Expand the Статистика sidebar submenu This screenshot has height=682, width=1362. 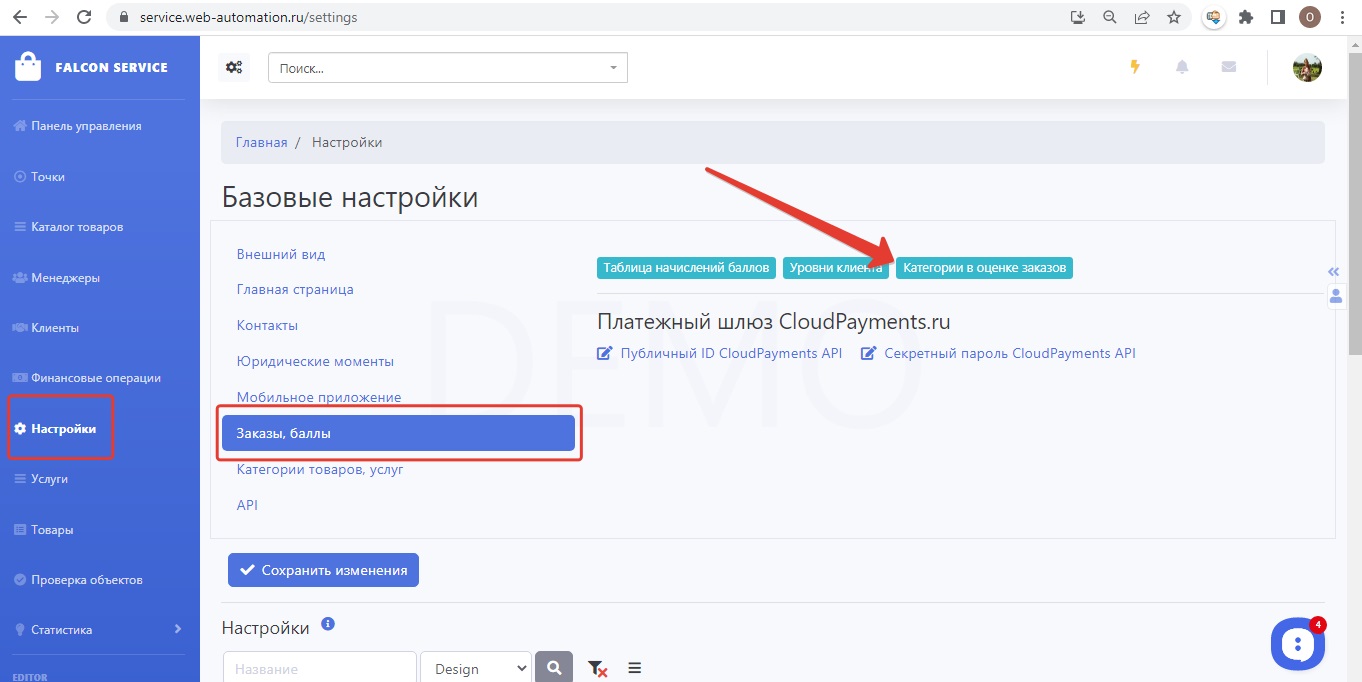[177, 629]
